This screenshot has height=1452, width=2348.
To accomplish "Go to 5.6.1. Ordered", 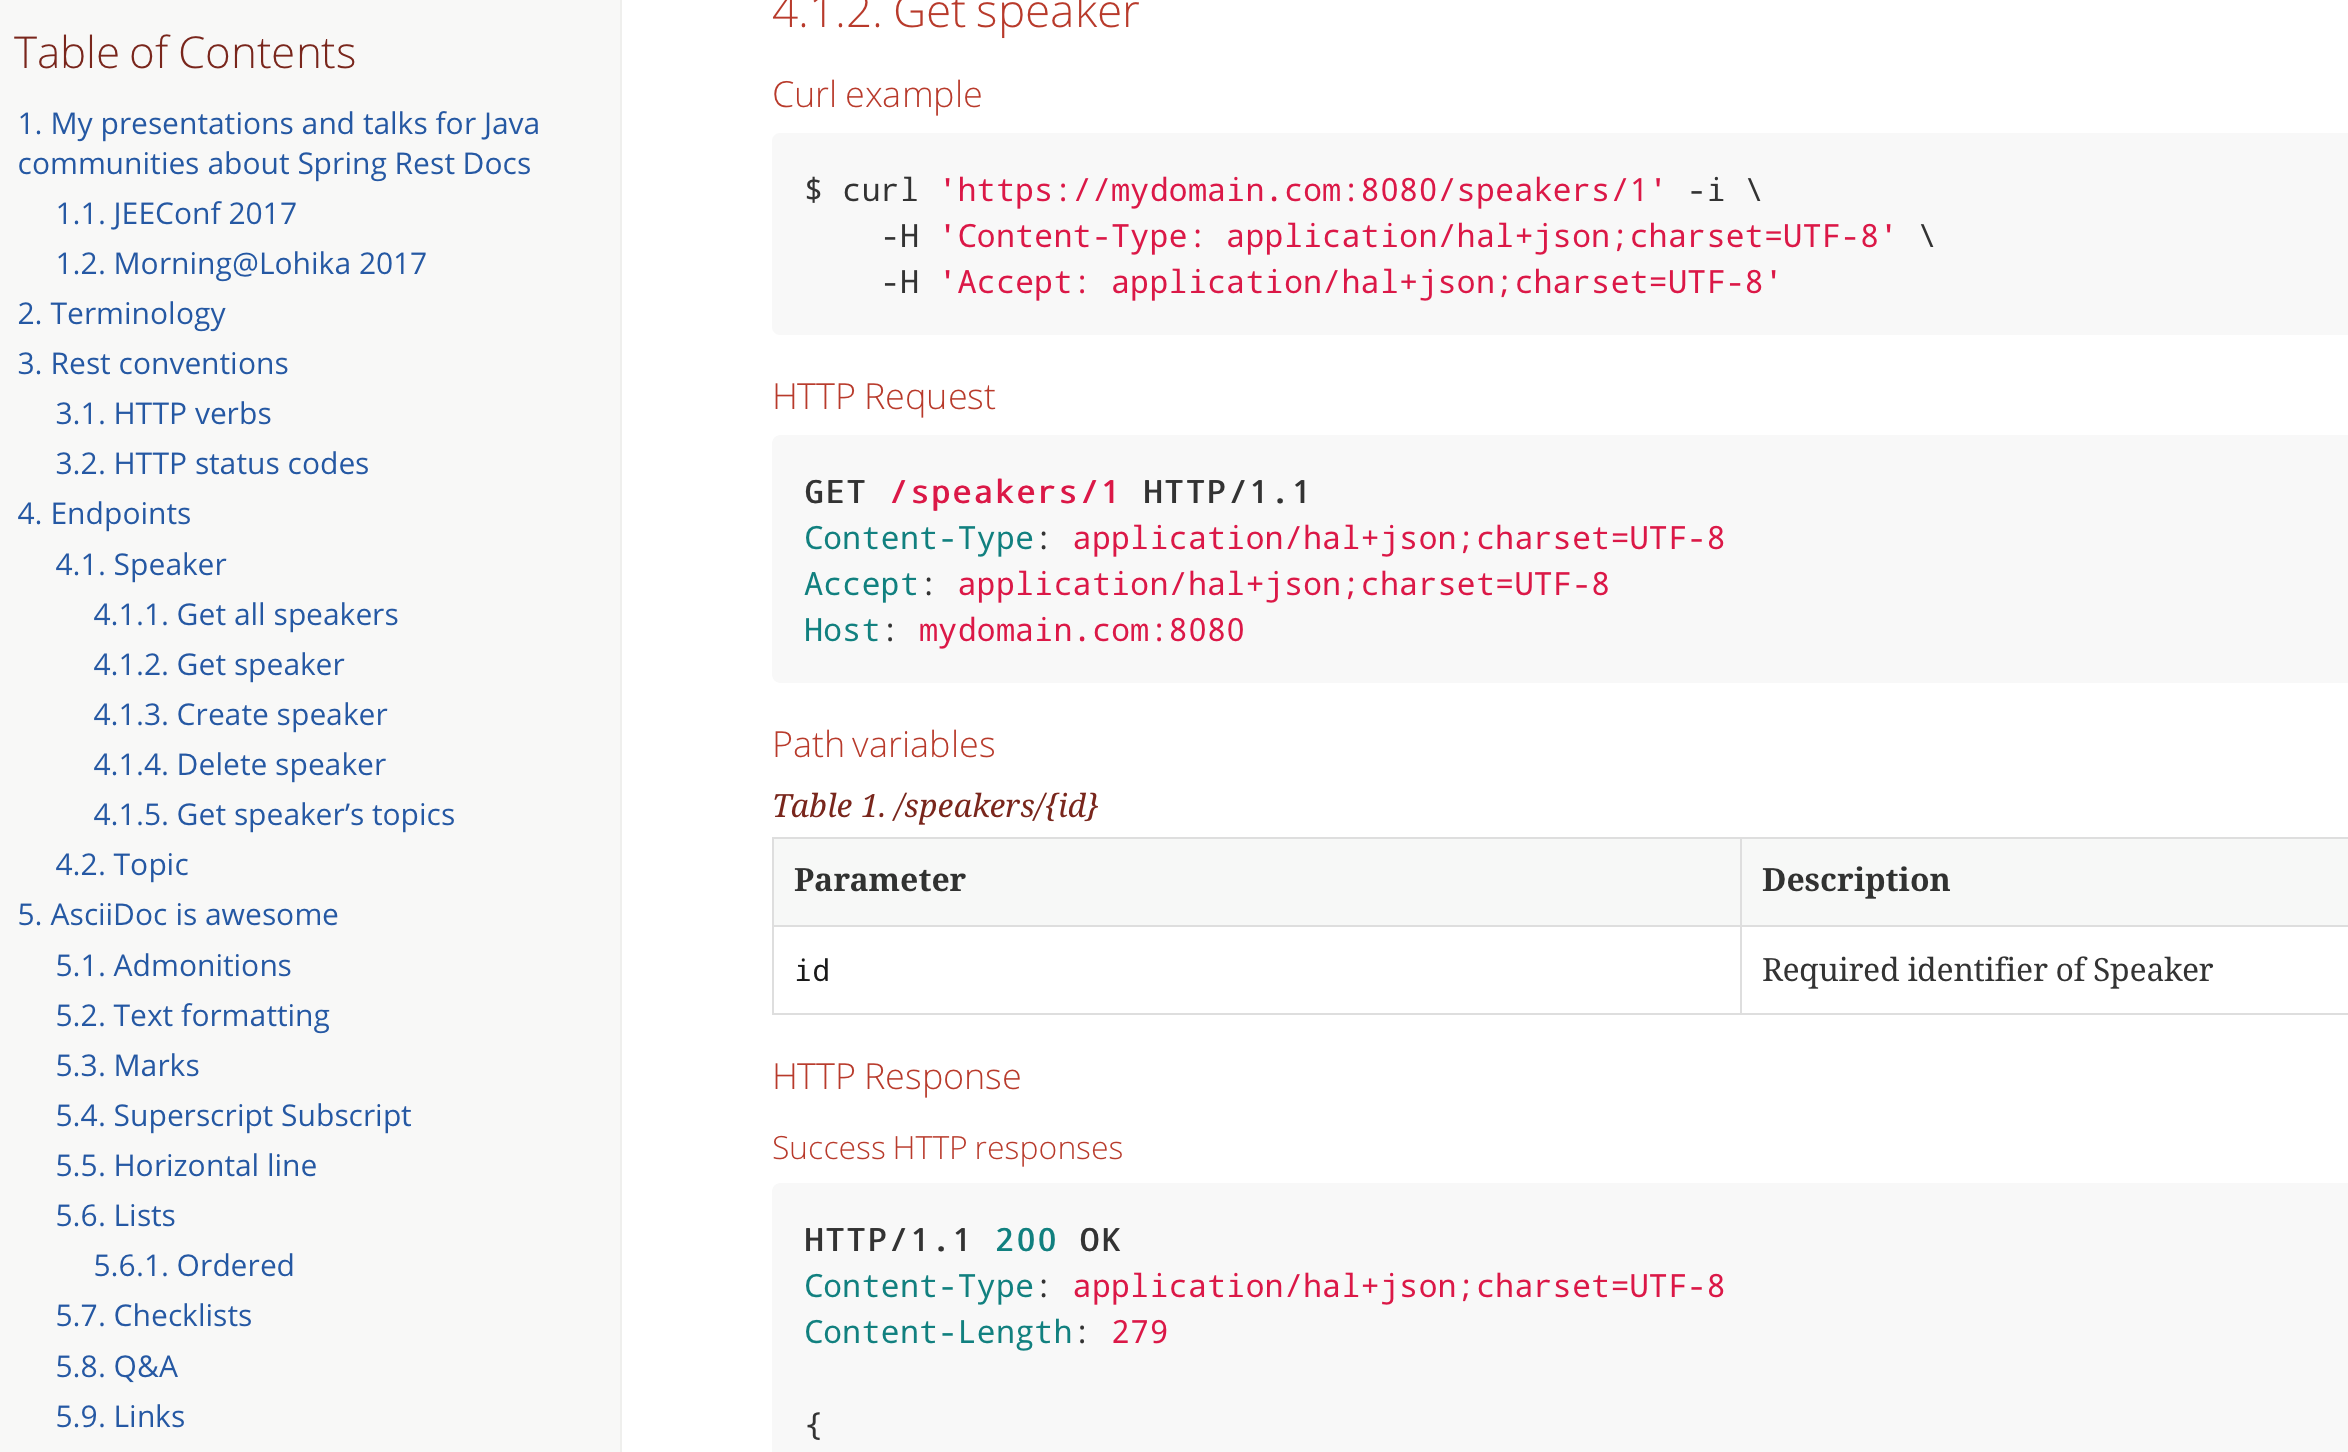I will pos(194,1265).
